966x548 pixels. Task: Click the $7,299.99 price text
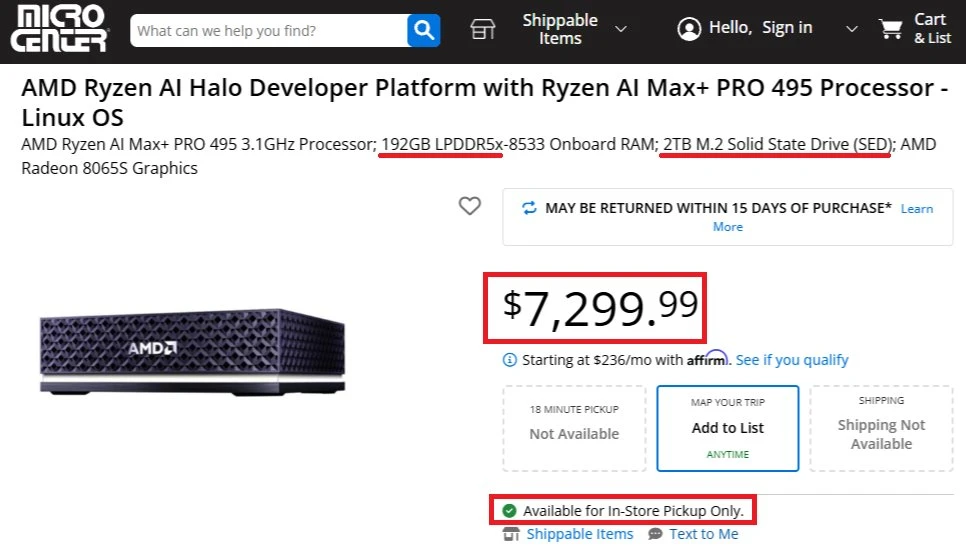coord(600,308)
